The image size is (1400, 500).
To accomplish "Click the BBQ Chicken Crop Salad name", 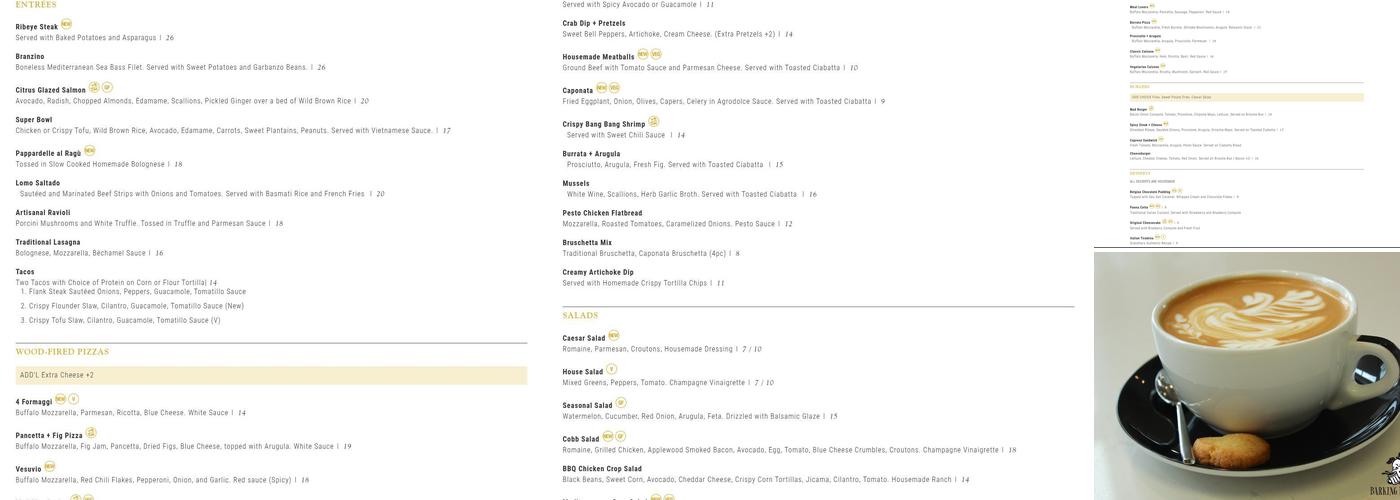I will 602,469.
